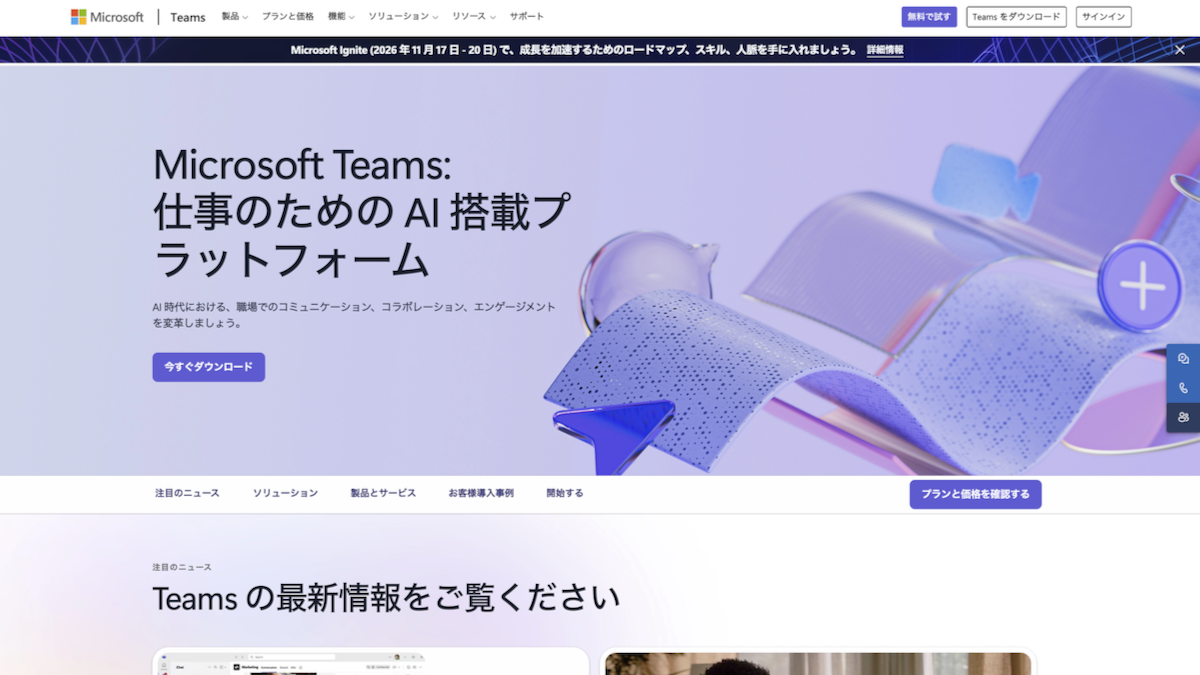Click the プランと価格を確認する button
Screen dimensions: 1200x675
pyautogui.click(x=975, y=494)
